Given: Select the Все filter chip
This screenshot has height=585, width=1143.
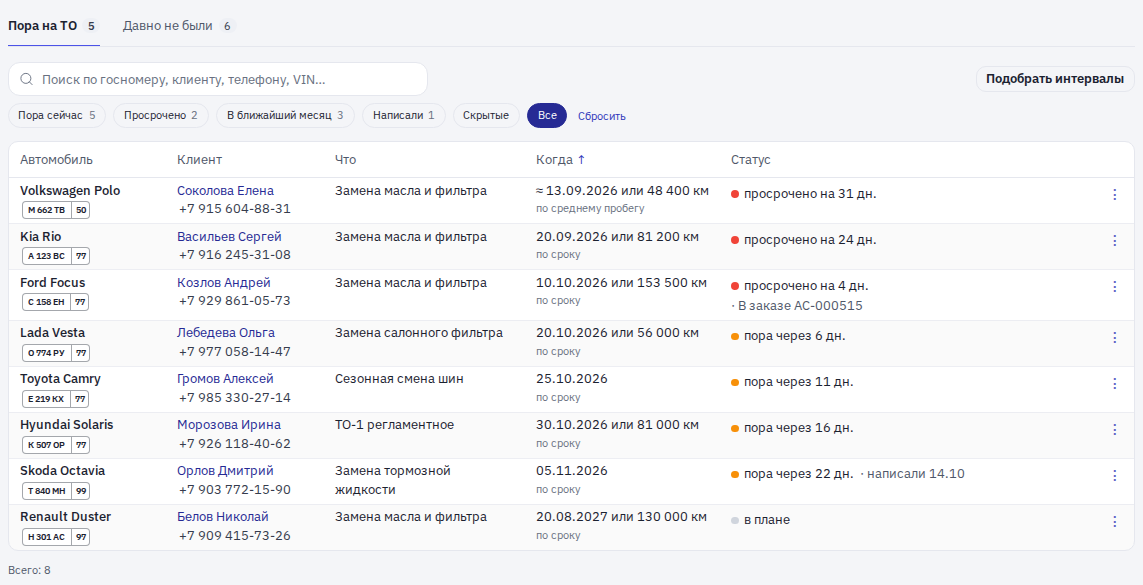Looking at the screenshot, I should (x=547, y=115).
